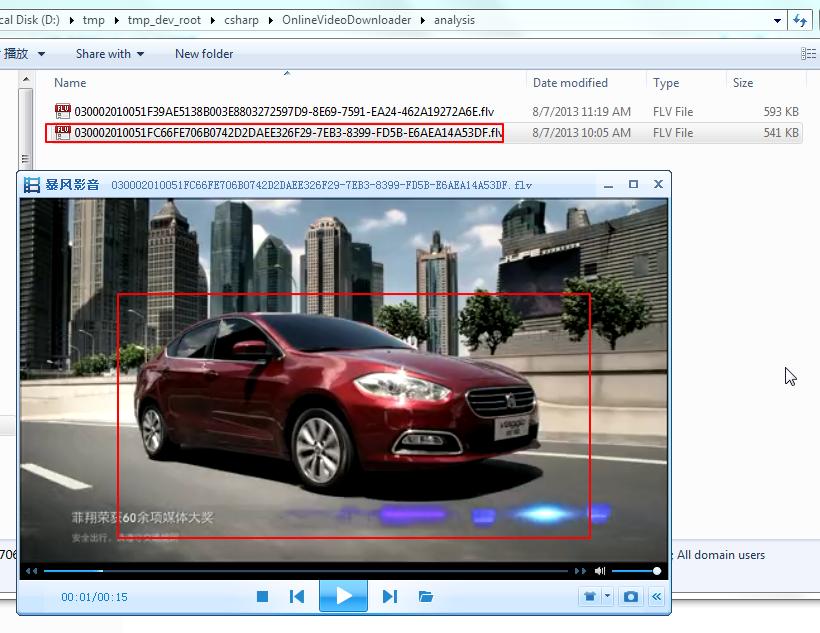
Task: Expand the arrow after tmp breadcrumb
Action: pyautogui.click(x=116, y=20)
